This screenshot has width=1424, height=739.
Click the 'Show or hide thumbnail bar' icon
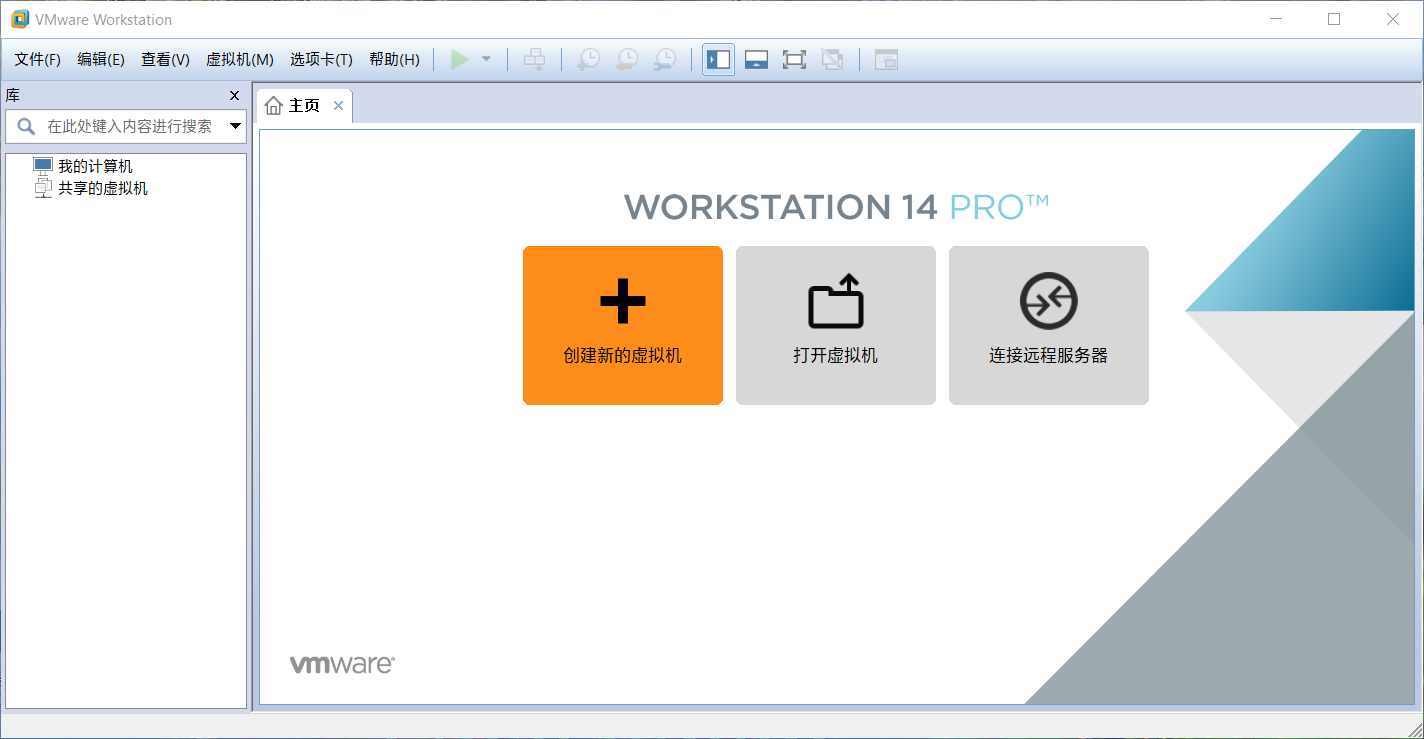(756, 59)
